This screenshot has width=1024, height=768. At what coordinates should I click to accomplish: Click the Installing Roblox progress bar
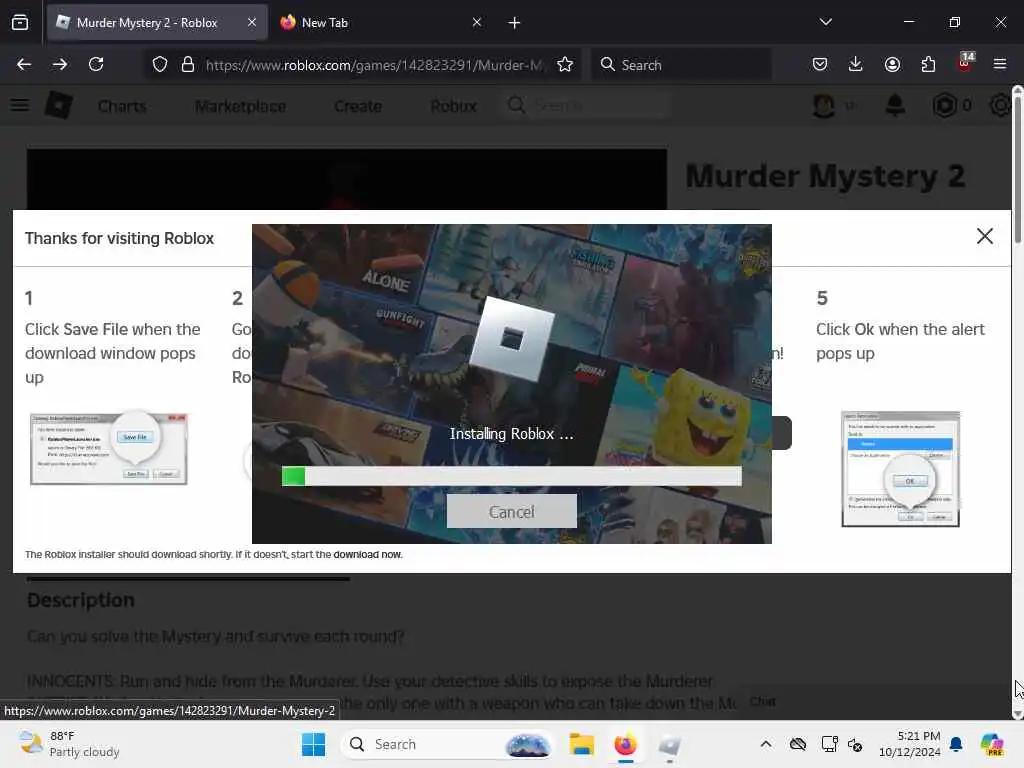click(511, 476)
